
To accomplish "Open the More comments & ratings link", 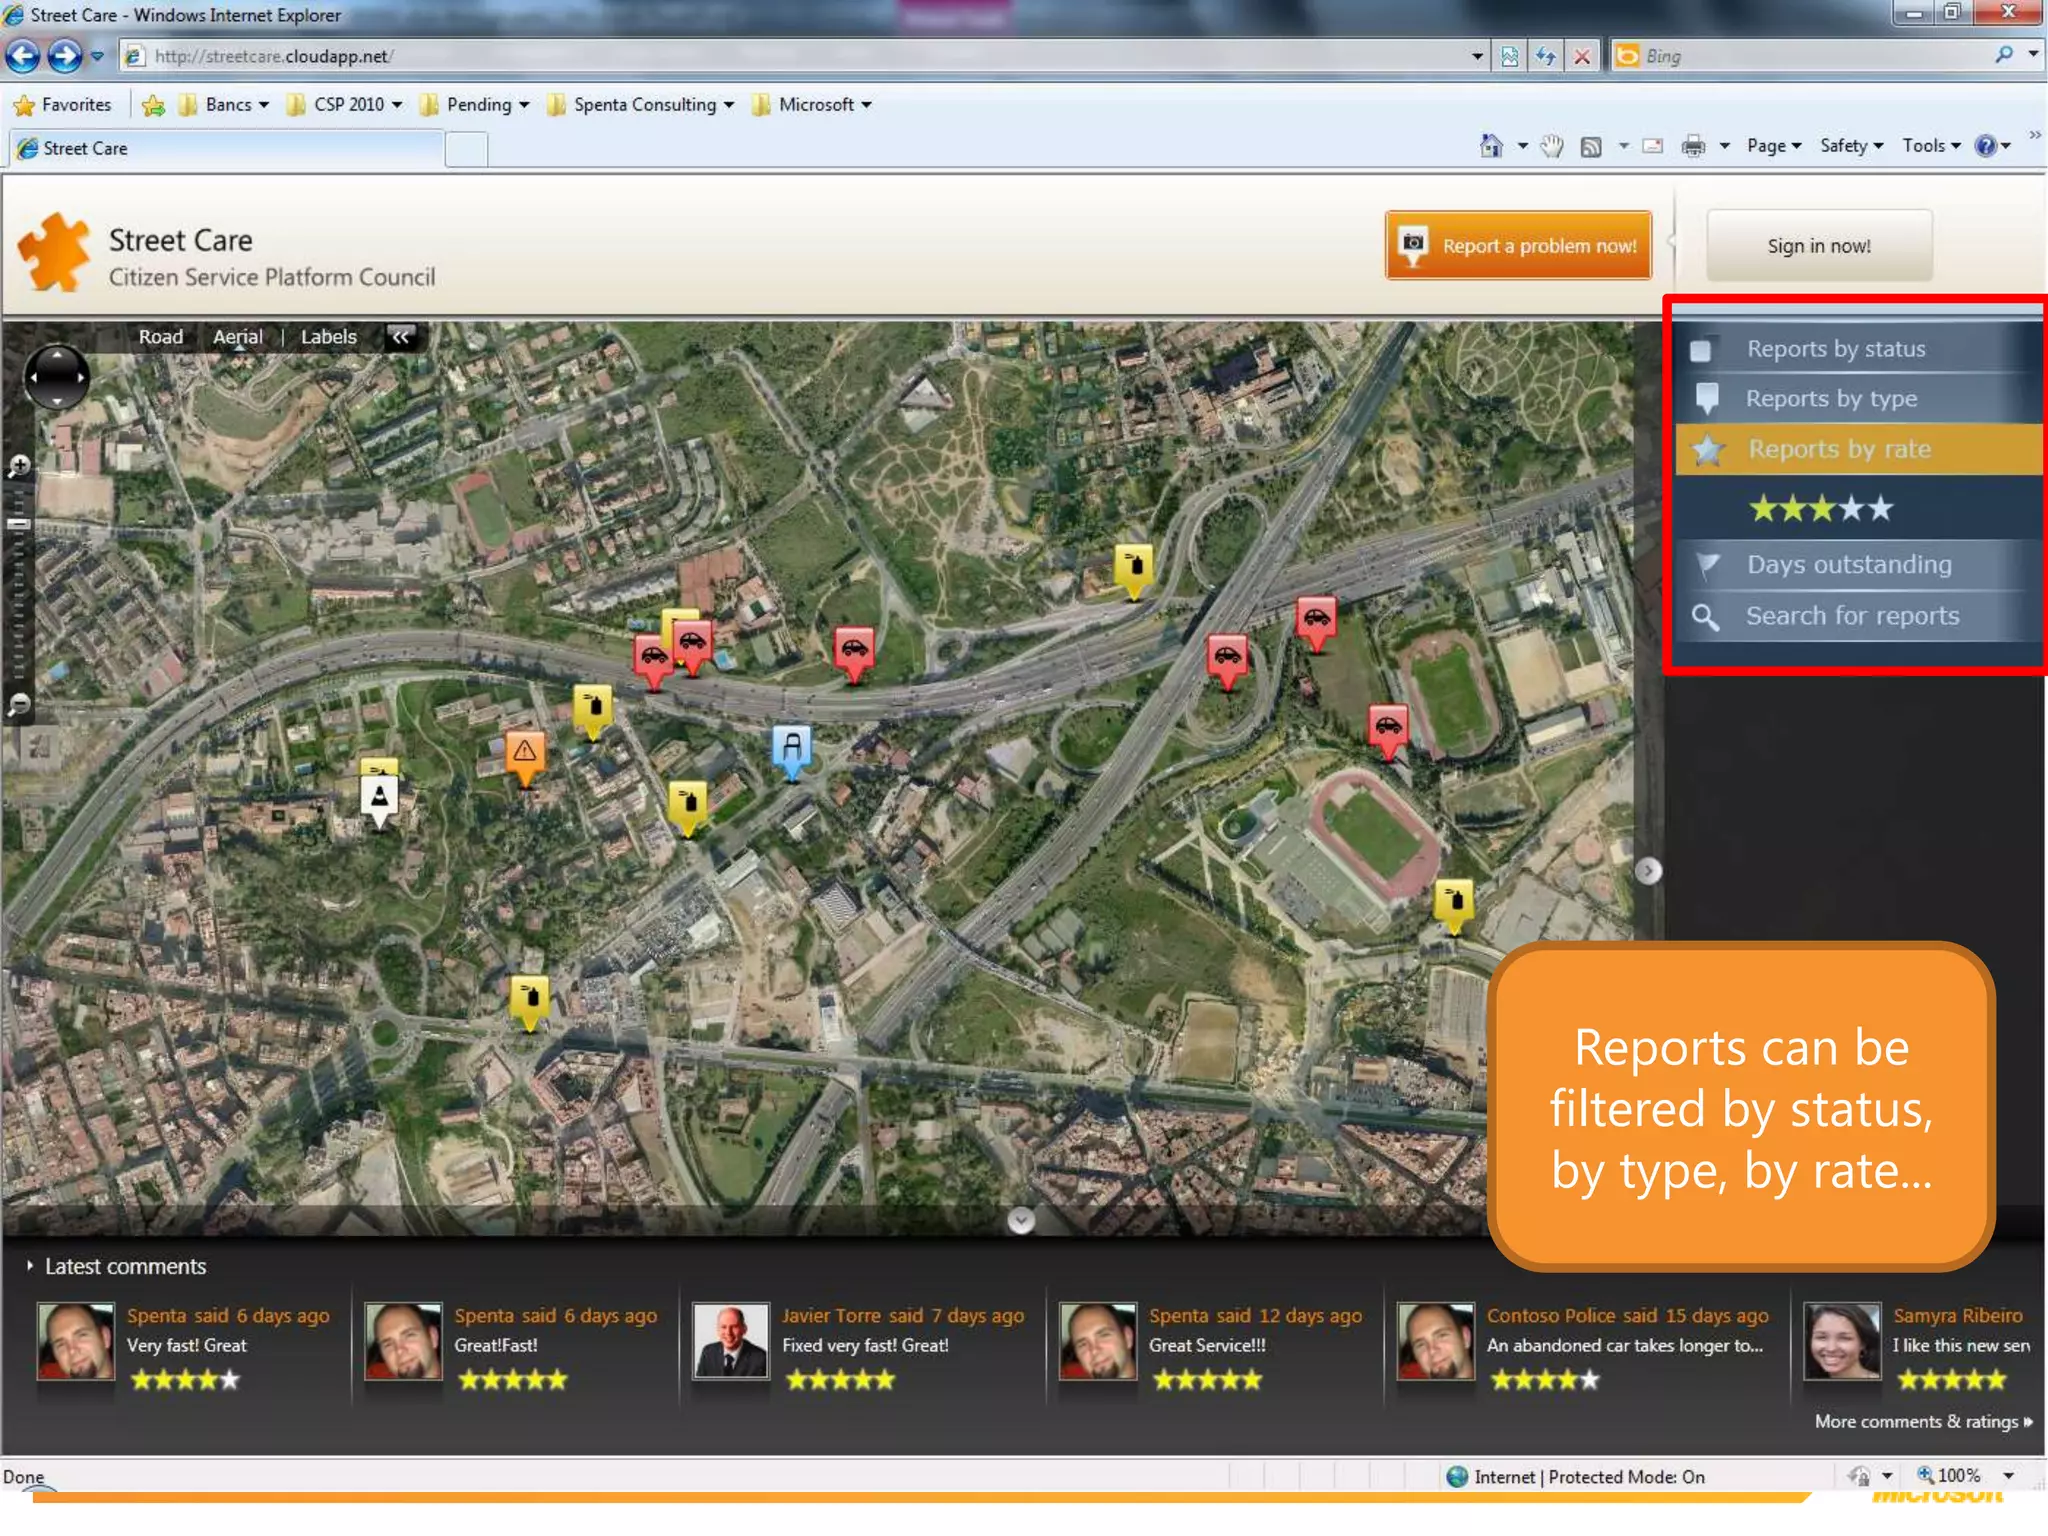I will pyautogui.click(x=1923, y=1421).
